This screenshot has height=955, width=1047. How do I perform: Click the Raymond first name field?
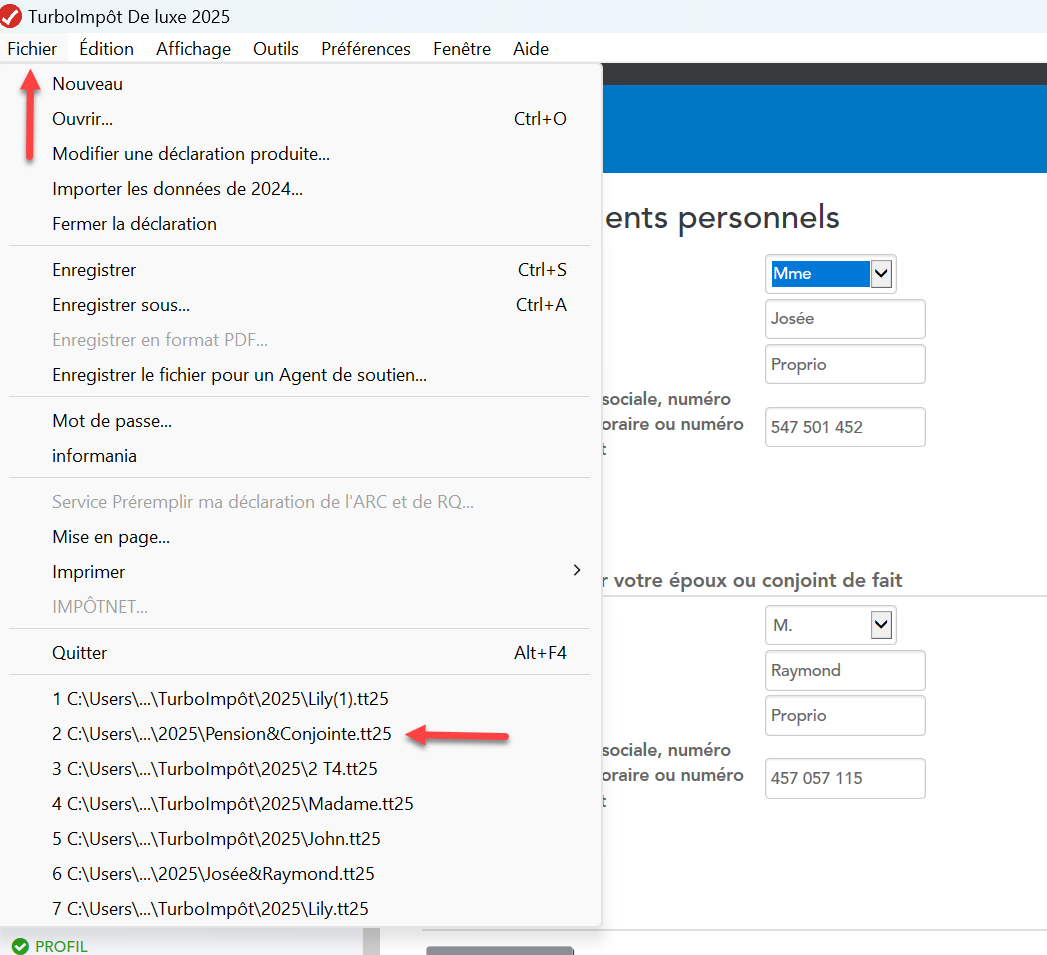coord(845,670)
